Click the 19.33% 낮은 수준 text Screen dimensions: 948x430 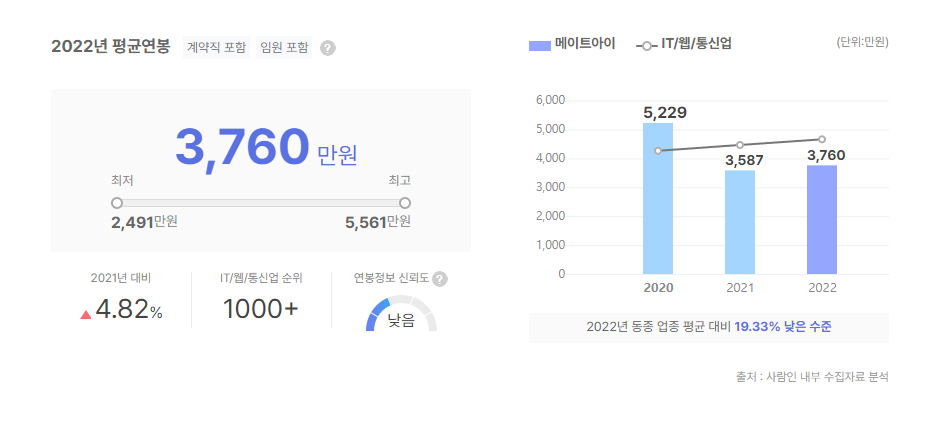coord(783,327)
